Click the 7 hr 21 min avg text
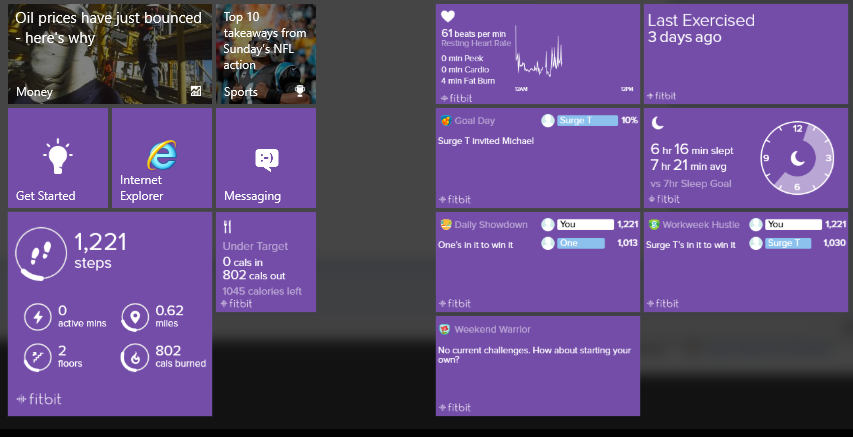 click(x=688, y=165)
